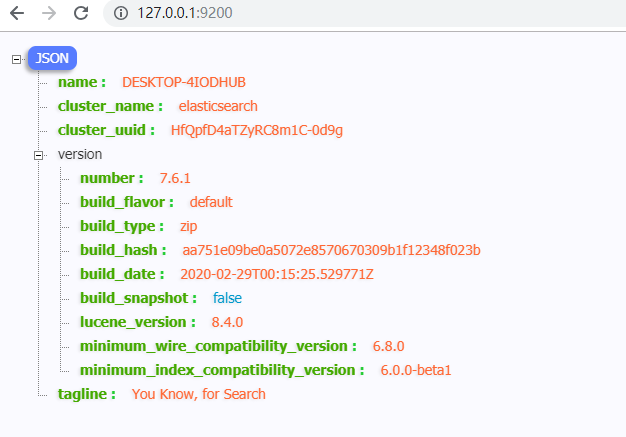The height and width of the screenshot is (437, 626).
Task: Click the 6.0.0-beta1 compatibility value
Action: click(416, 370)
